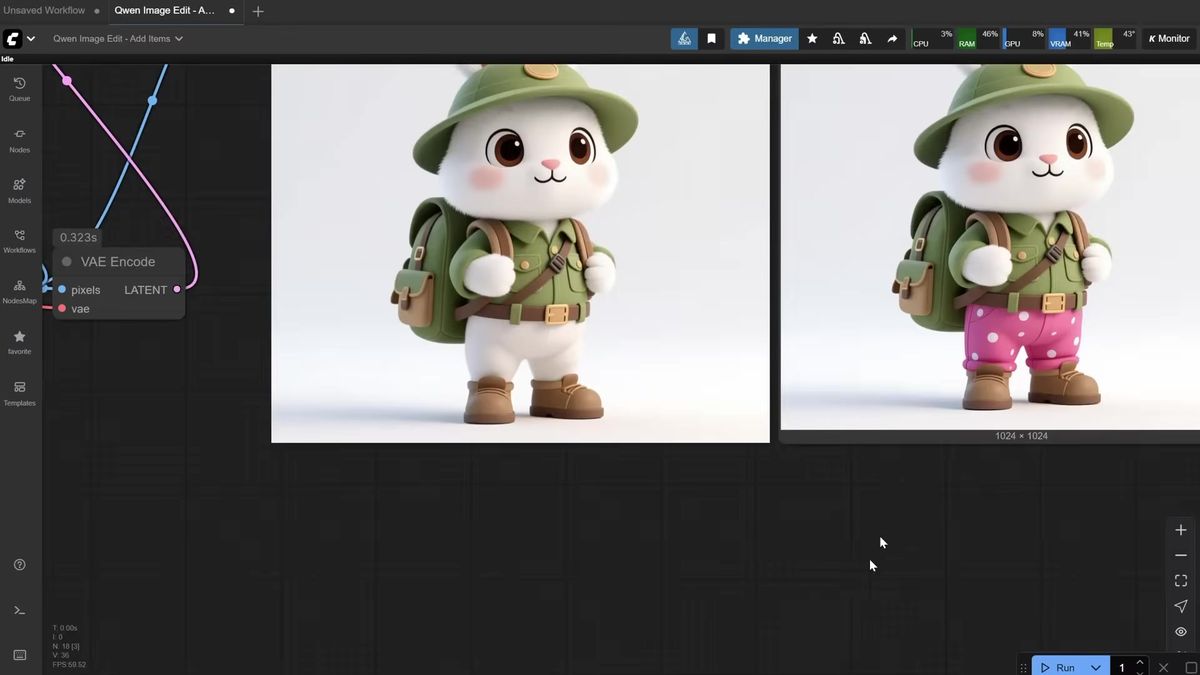The width and height of the screenshot is (1200, 675).
Task: Click the 0.323s execution time badge
Action: pyautogui.click(x=78, y=238)
